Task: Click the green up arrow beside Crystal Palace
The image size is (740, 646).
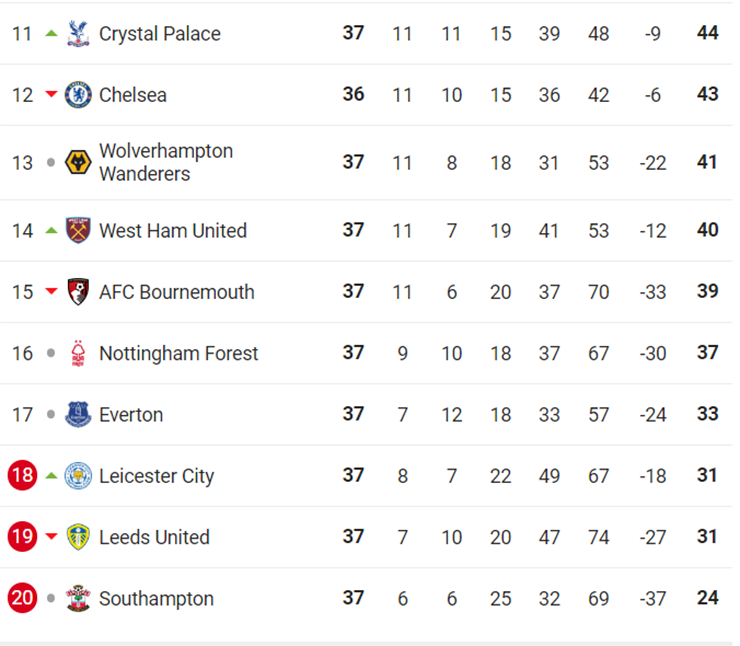Action: 51,33
